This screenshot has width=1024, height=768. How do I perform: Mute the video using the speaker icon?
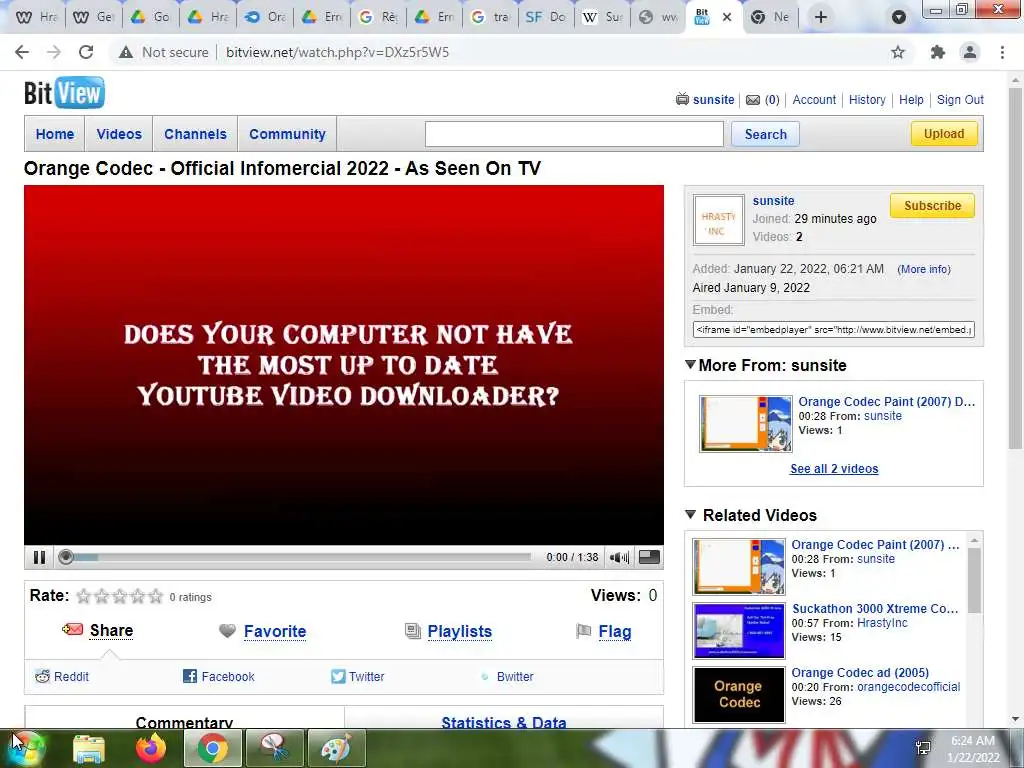(x=619, y=557)
